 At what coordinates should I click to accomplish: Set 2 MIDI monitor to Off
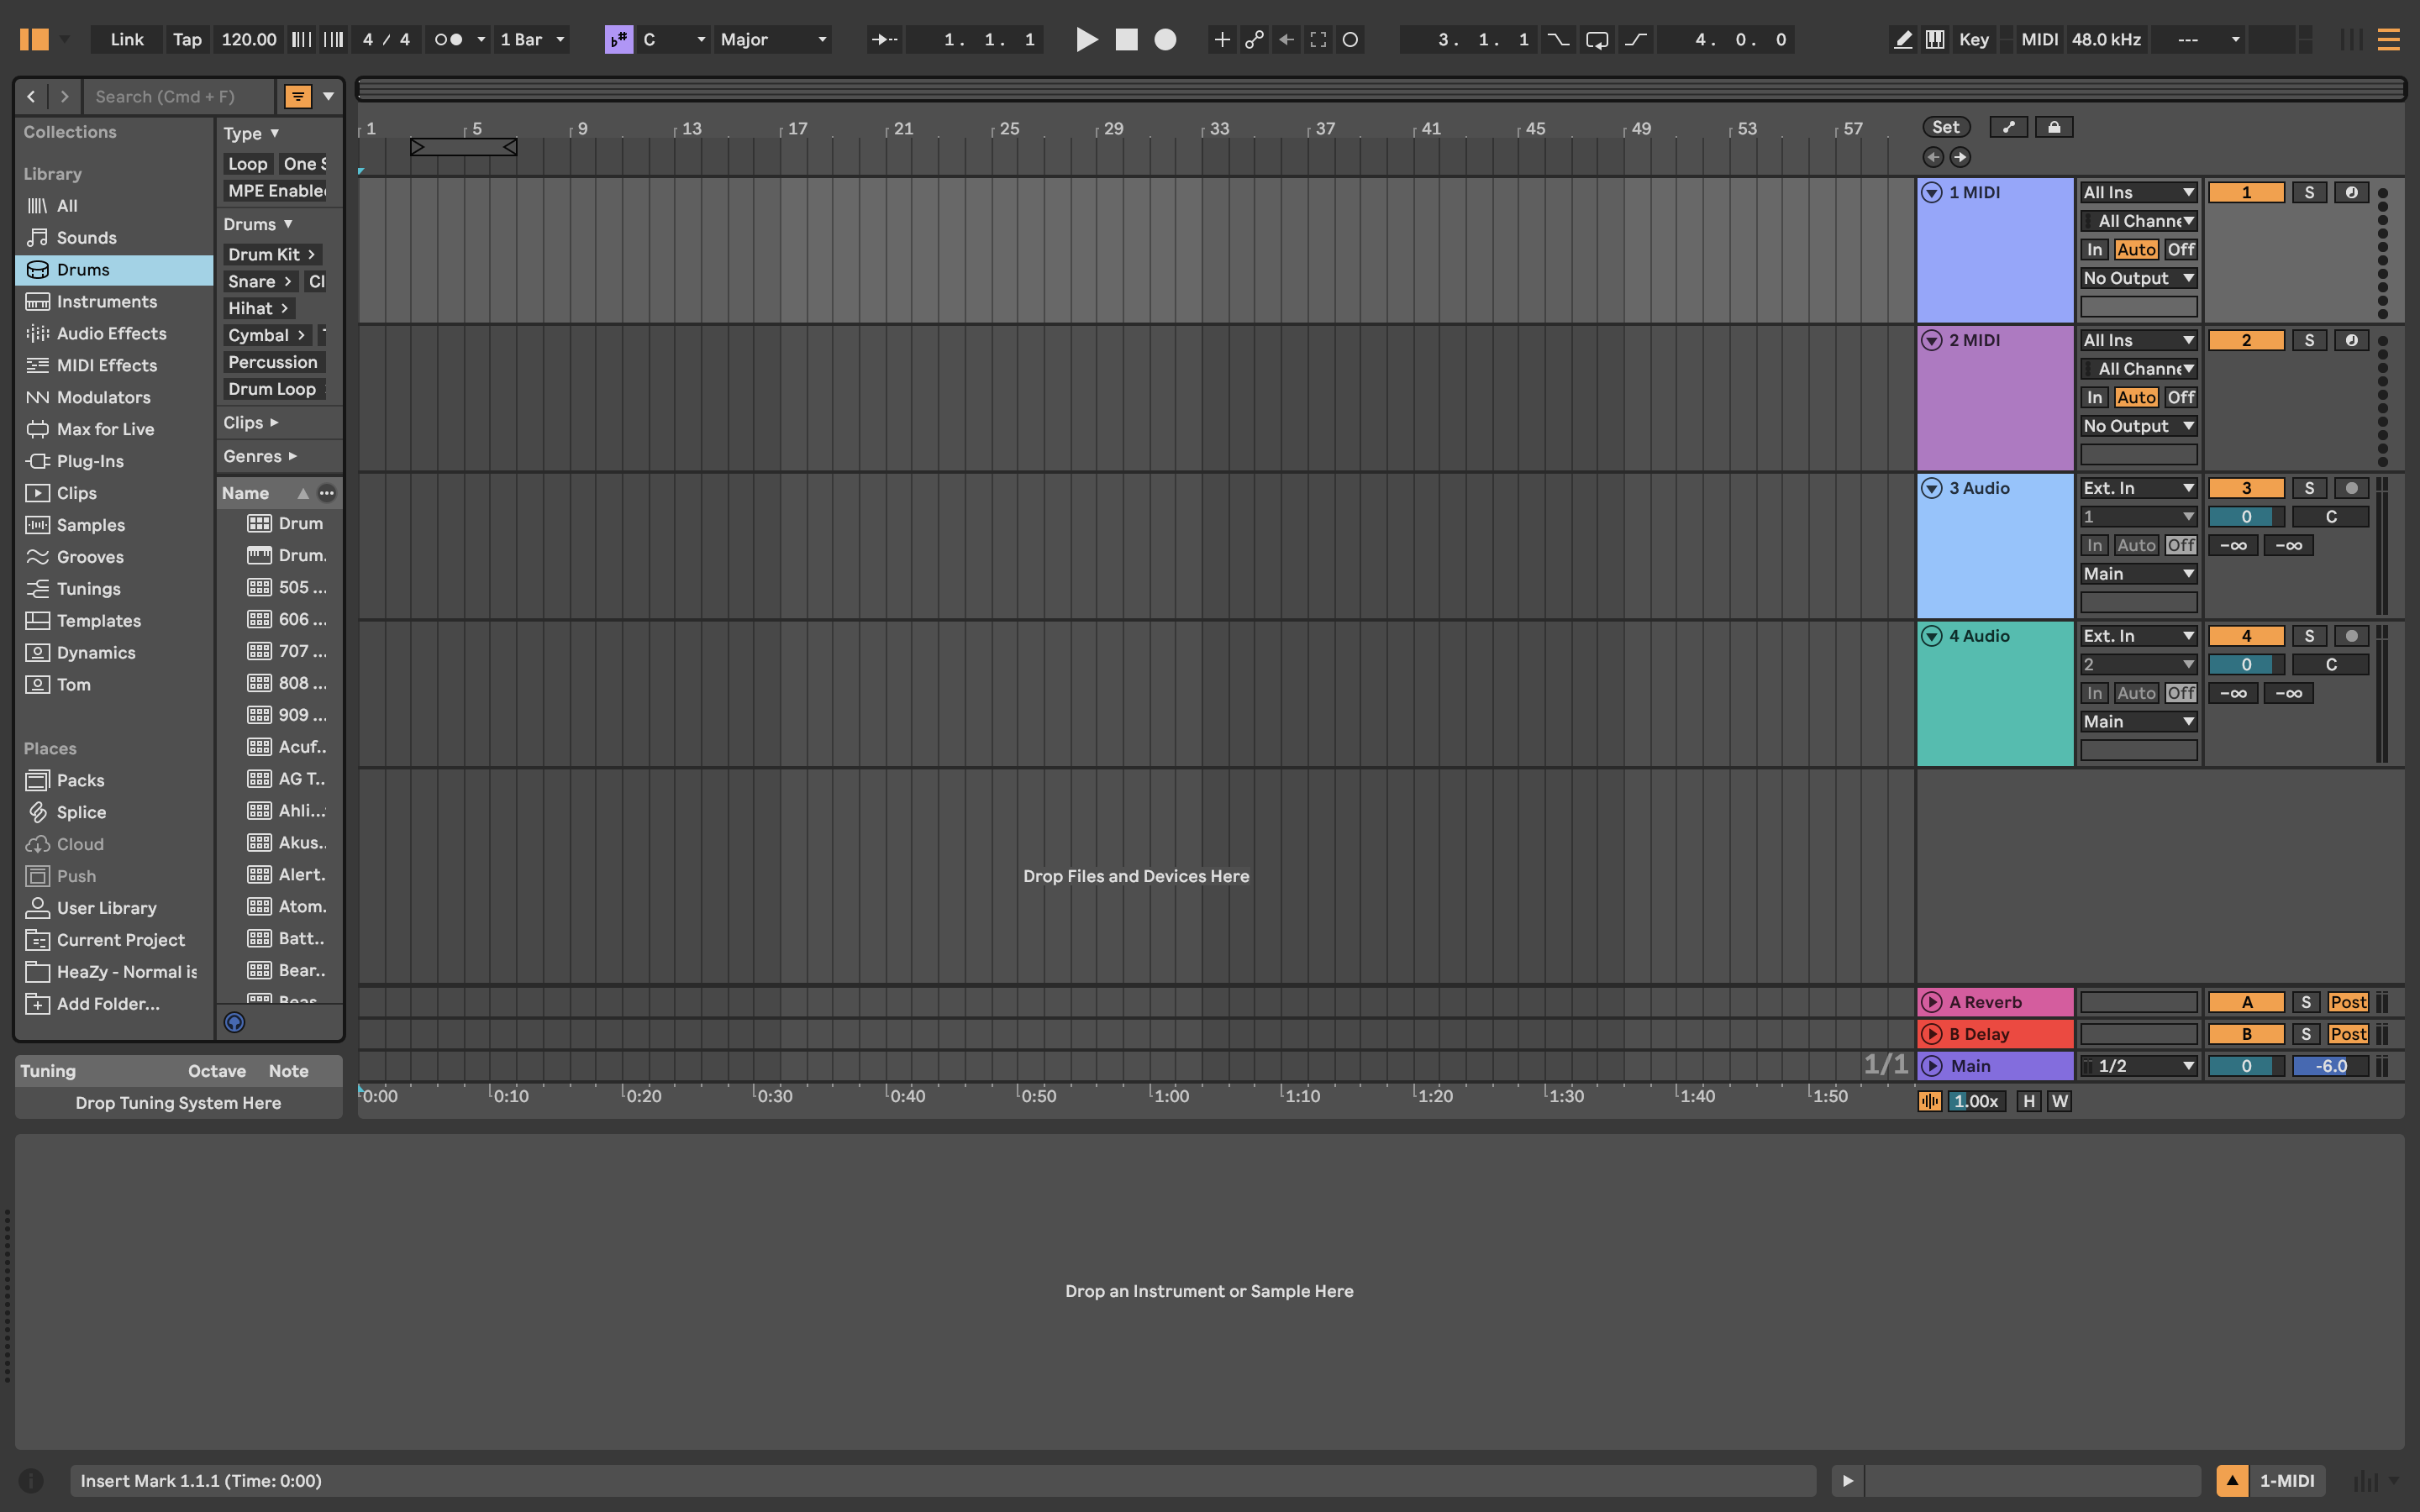(2181, 397)
